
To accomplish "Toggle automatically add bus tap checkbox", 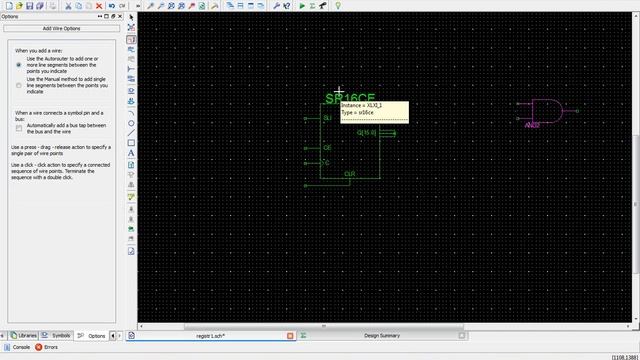I will [19, 129].
